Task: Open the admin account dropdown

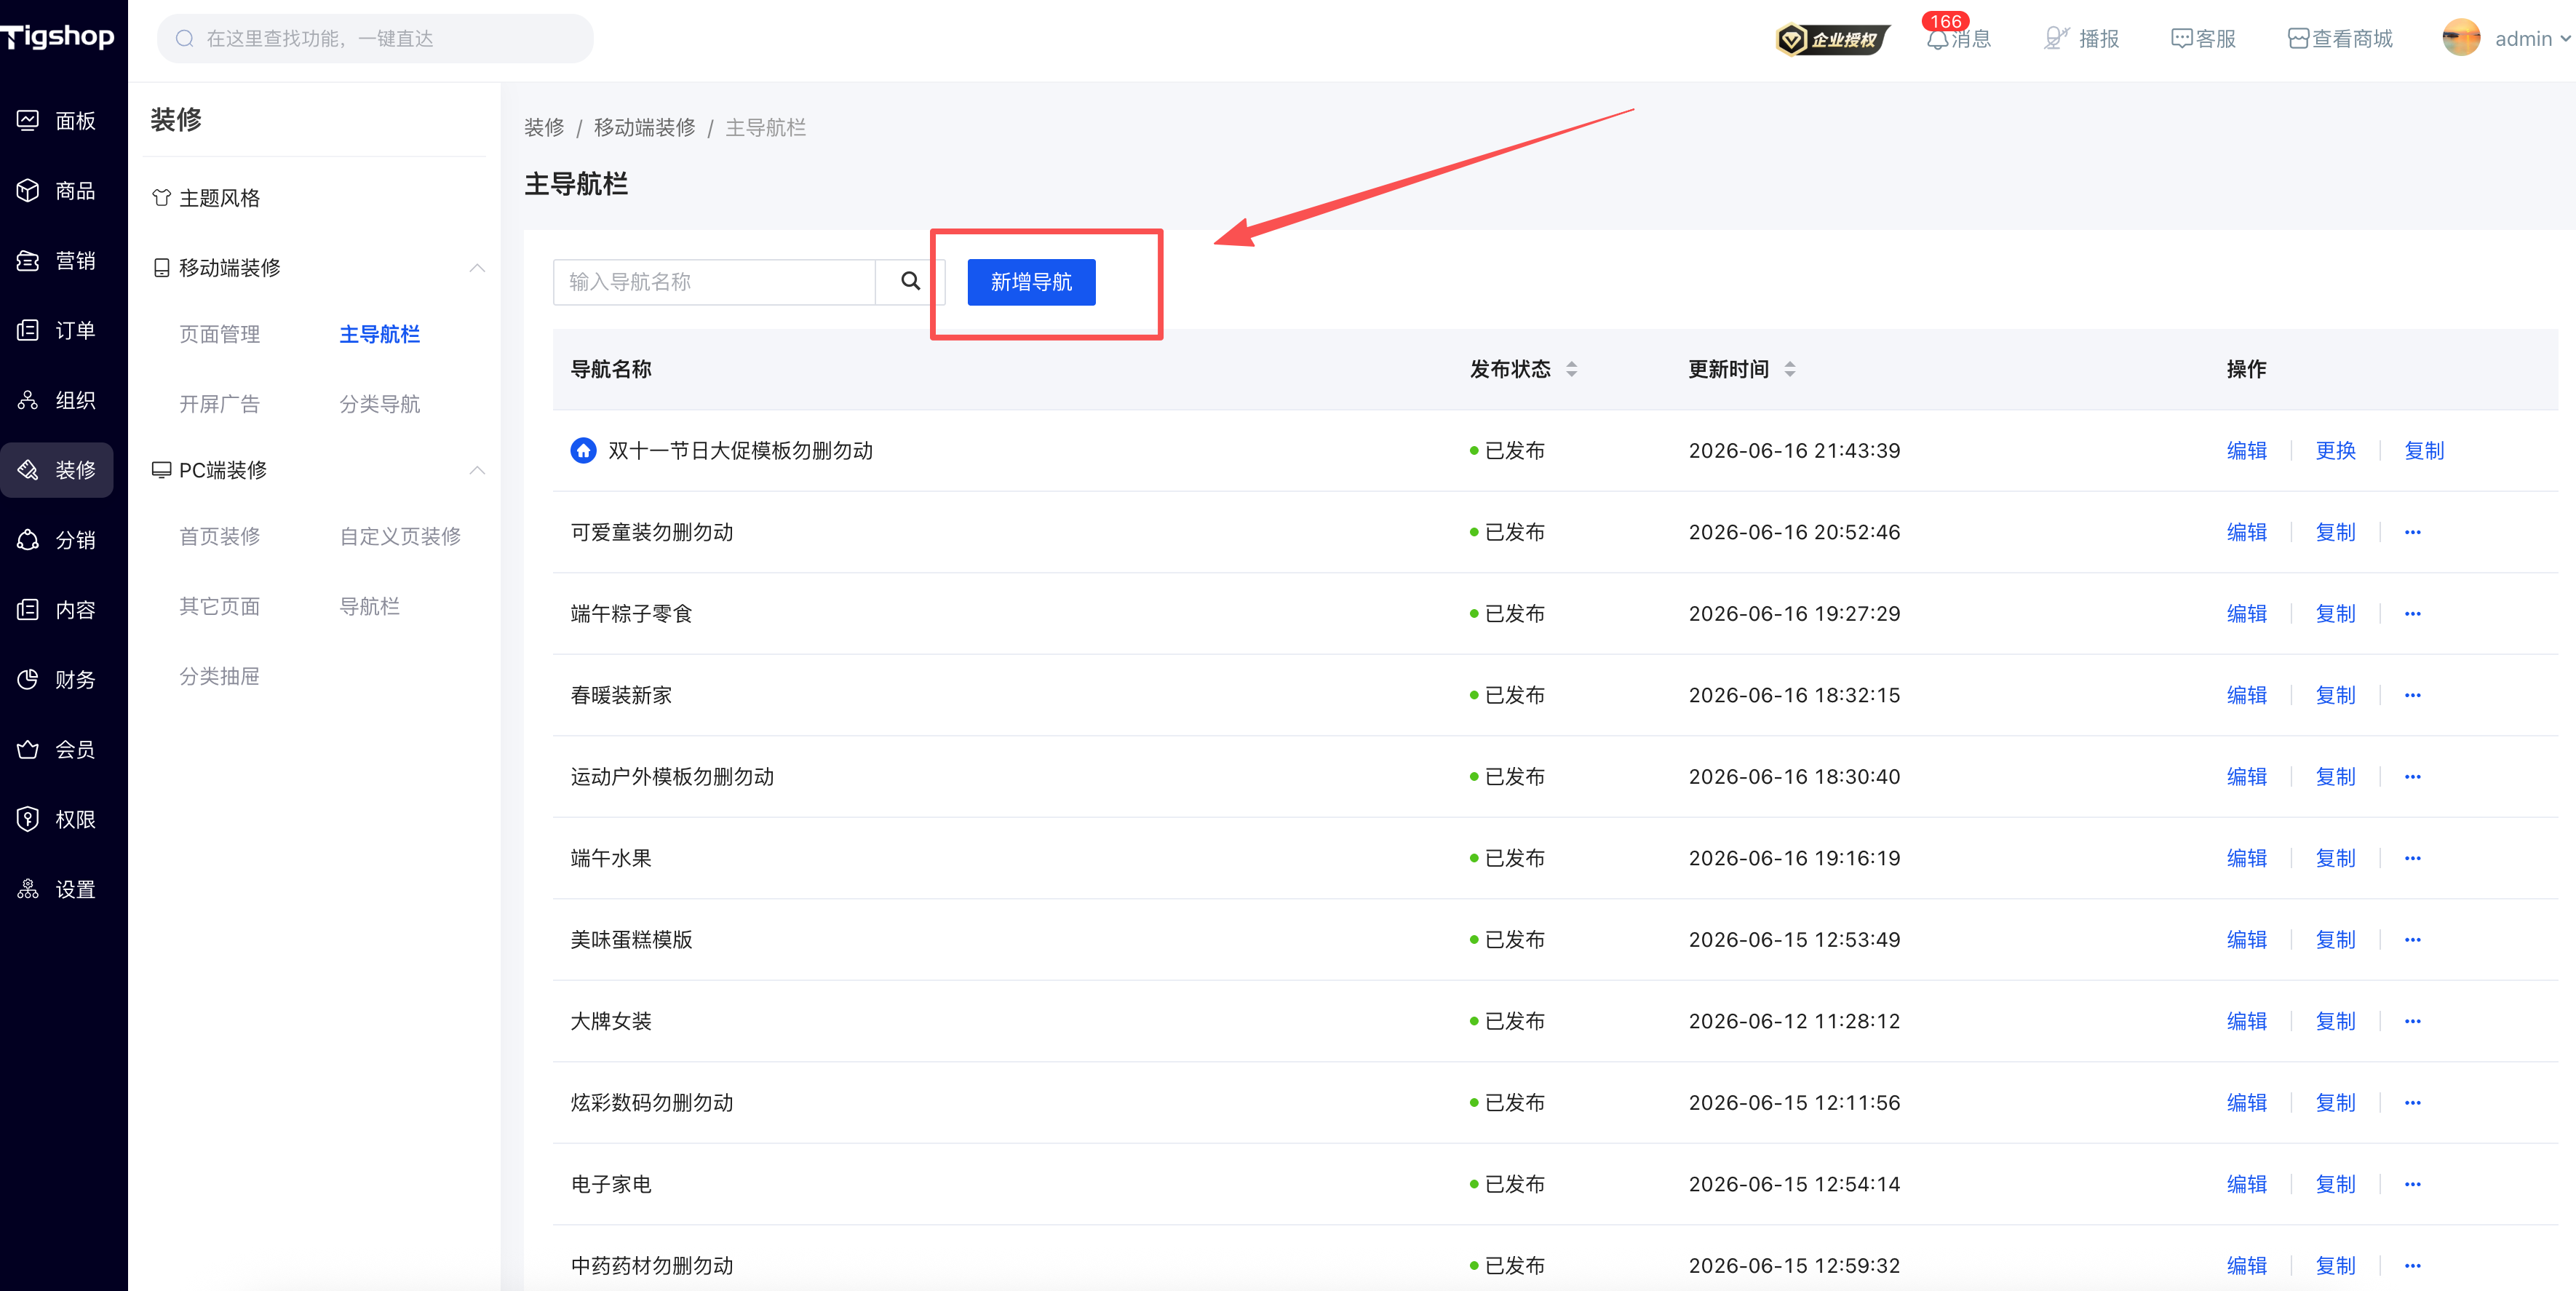Action: (2506, 39)
